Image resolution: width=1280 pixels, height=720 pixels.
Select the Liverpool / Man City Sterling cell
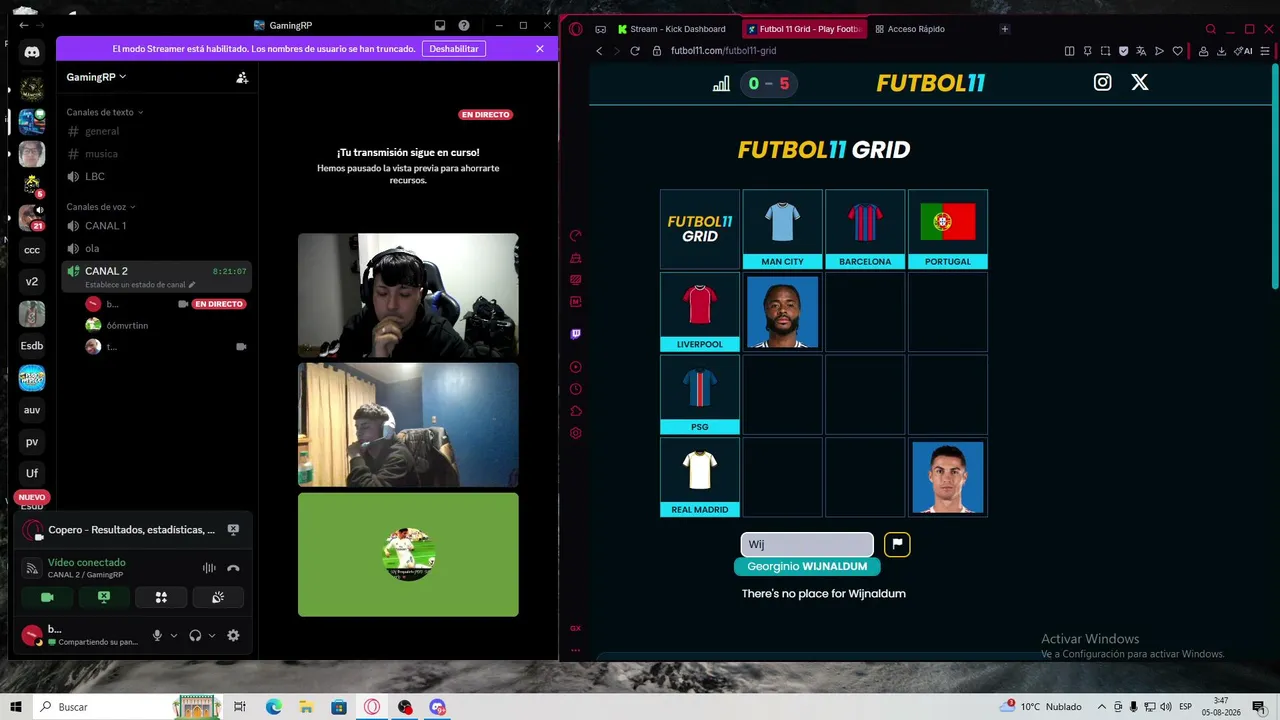coord(782,312)
